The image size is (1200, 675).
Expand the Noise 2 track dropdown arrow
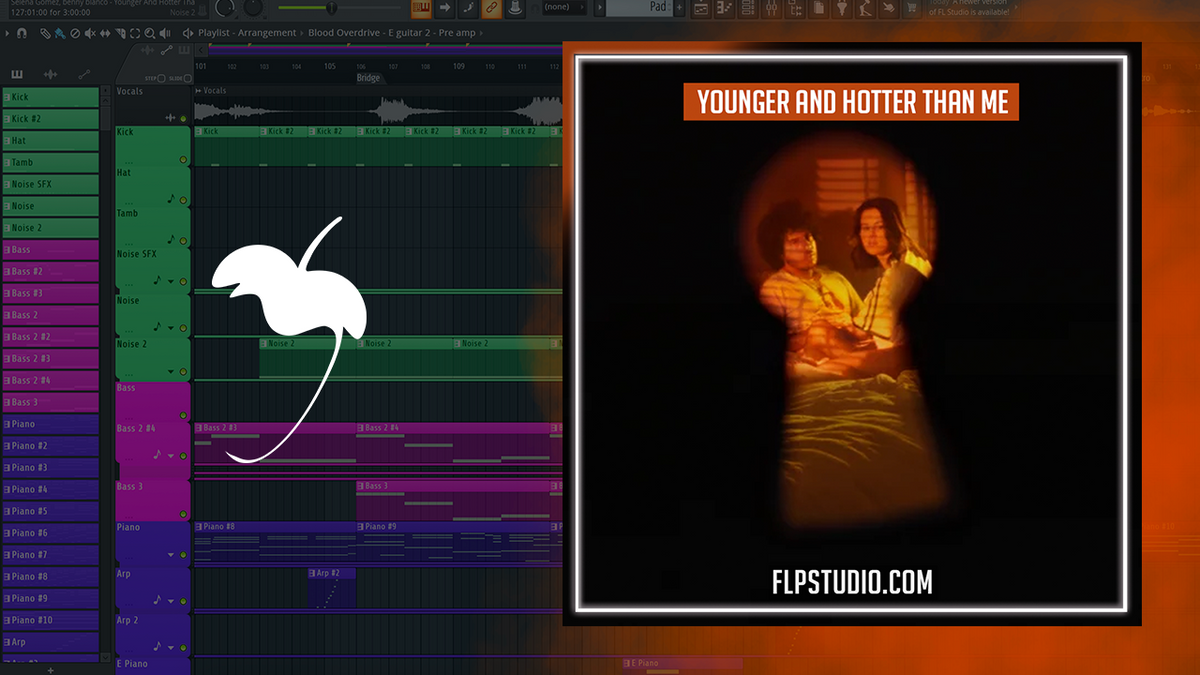click(171, 371)
